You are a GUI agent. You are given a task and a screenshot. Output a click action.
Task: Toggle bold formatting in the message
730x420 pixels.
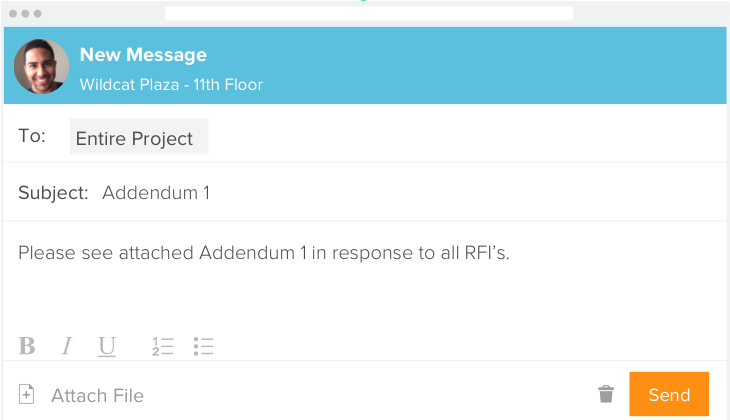coord(27,346)
